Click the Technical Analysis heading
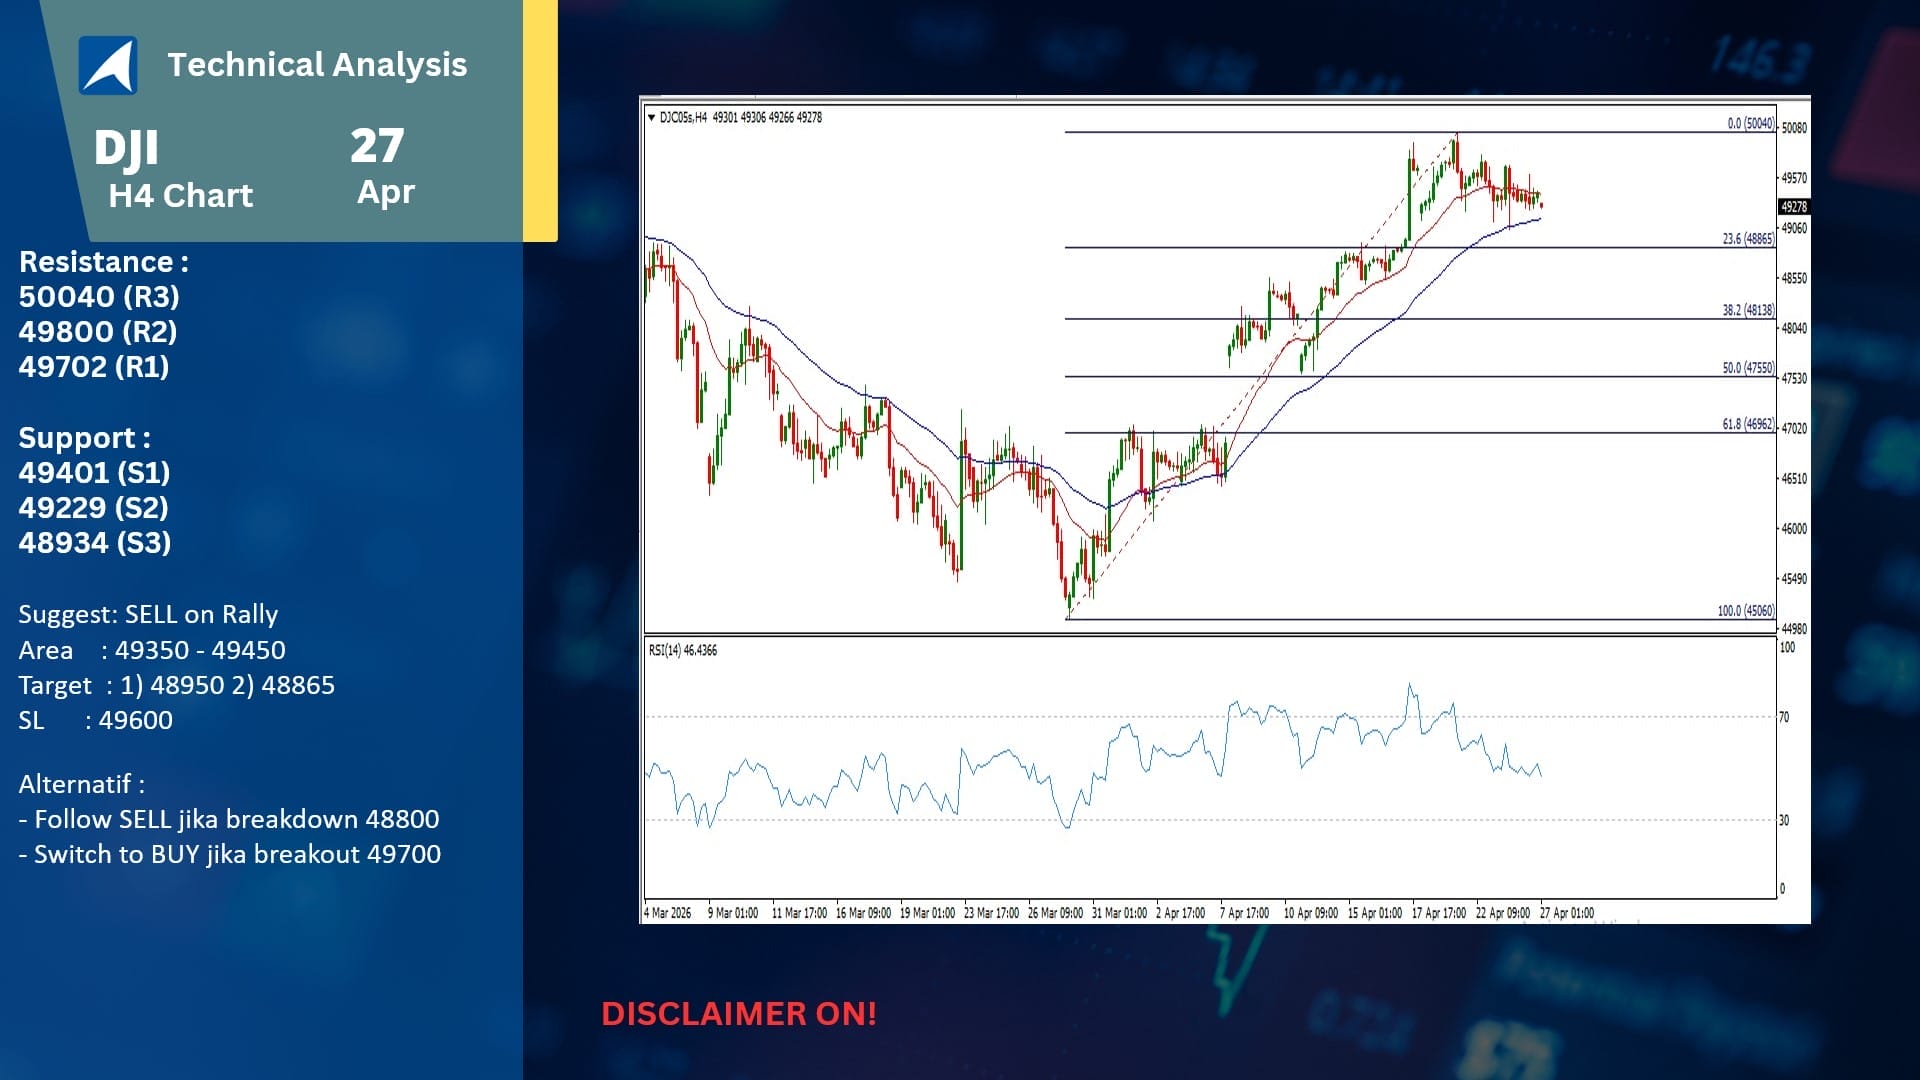Viewport: 1920px width, 1080px height. click(317, 65)
